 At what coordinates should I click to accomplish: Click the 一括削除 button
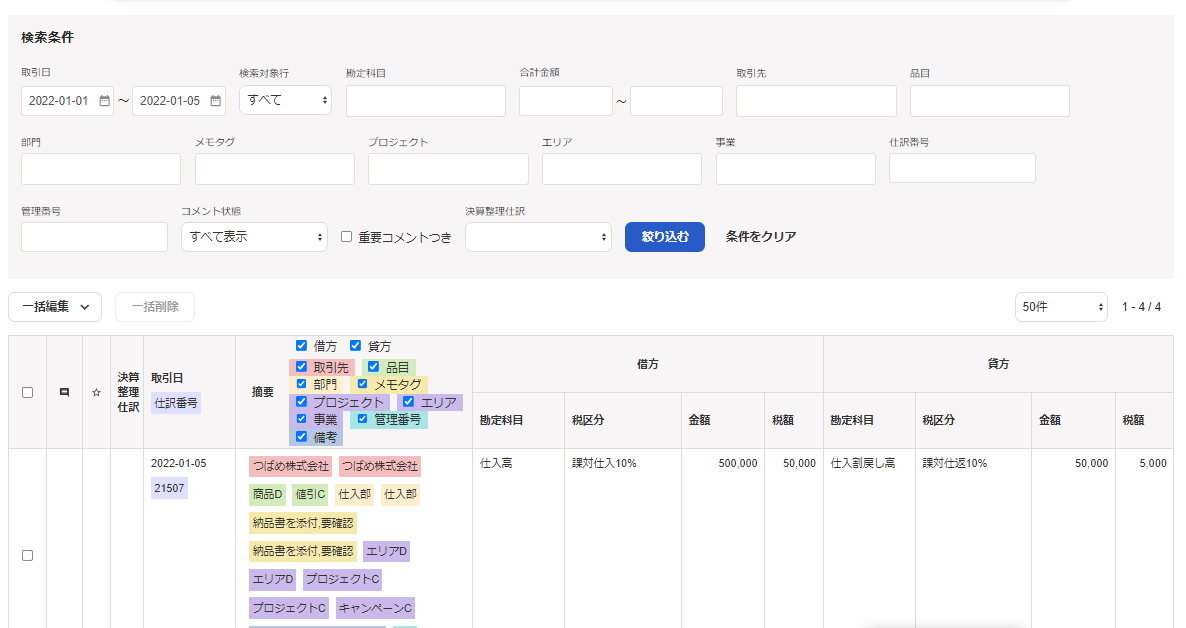pos(155,306)
